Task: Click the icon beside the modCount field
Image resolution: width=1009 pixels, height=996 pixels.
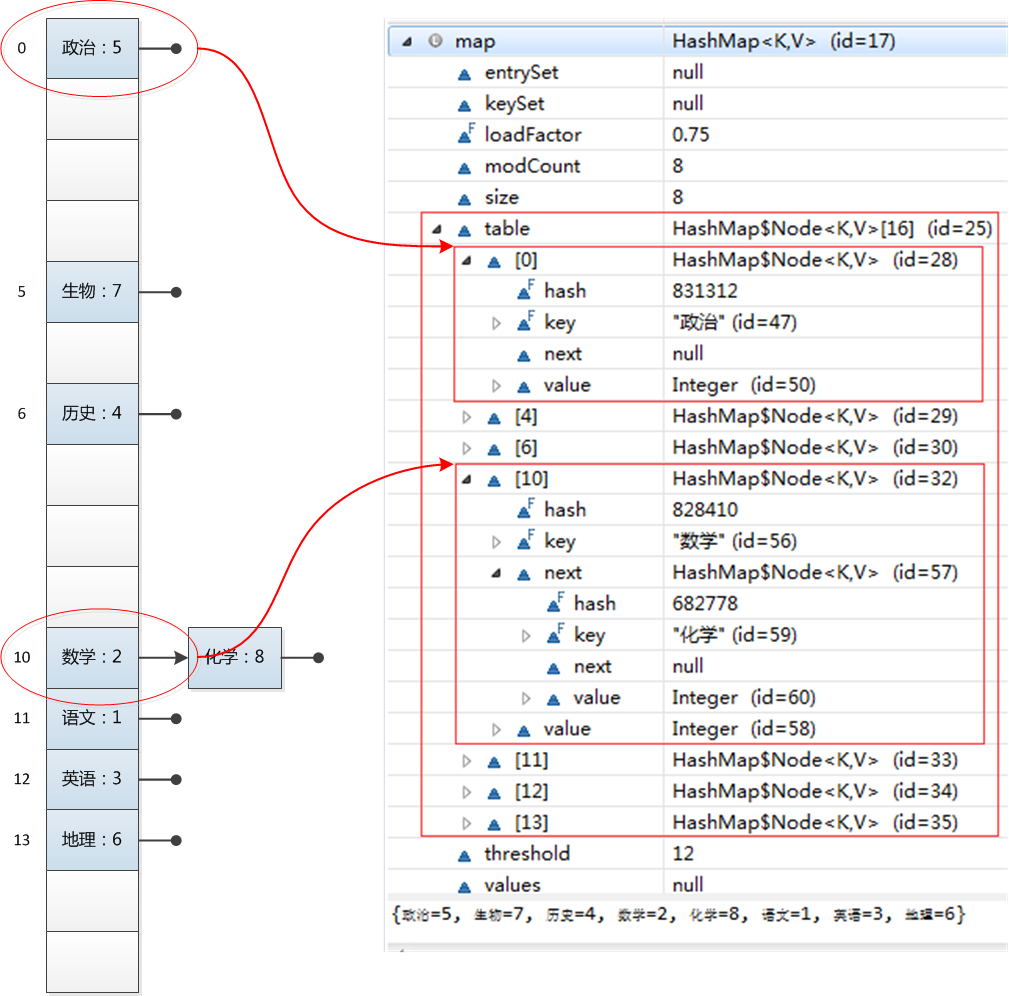Action: (465, 166)
